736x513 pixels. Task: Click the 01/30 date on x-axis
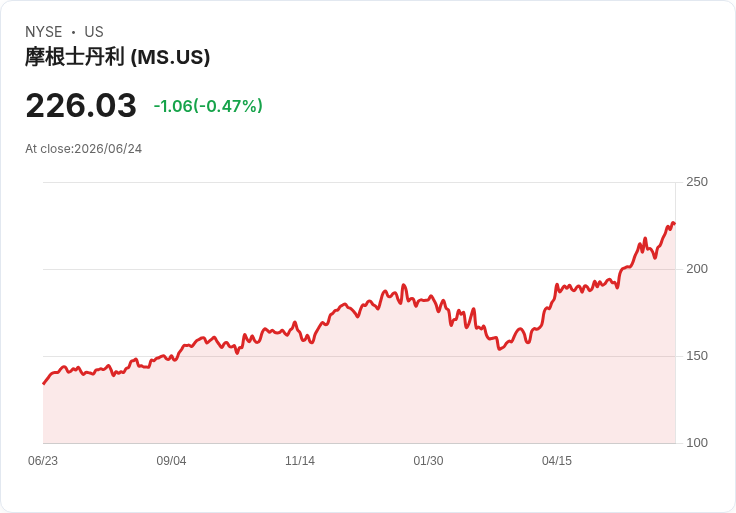(x=428, y=461)
